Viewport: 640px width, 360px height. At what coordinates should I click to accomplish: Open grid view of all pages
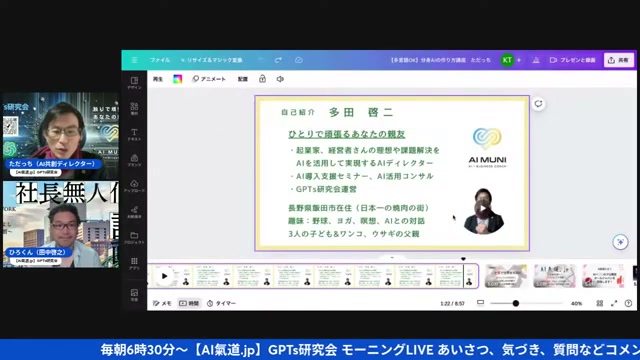click(600, 303)
